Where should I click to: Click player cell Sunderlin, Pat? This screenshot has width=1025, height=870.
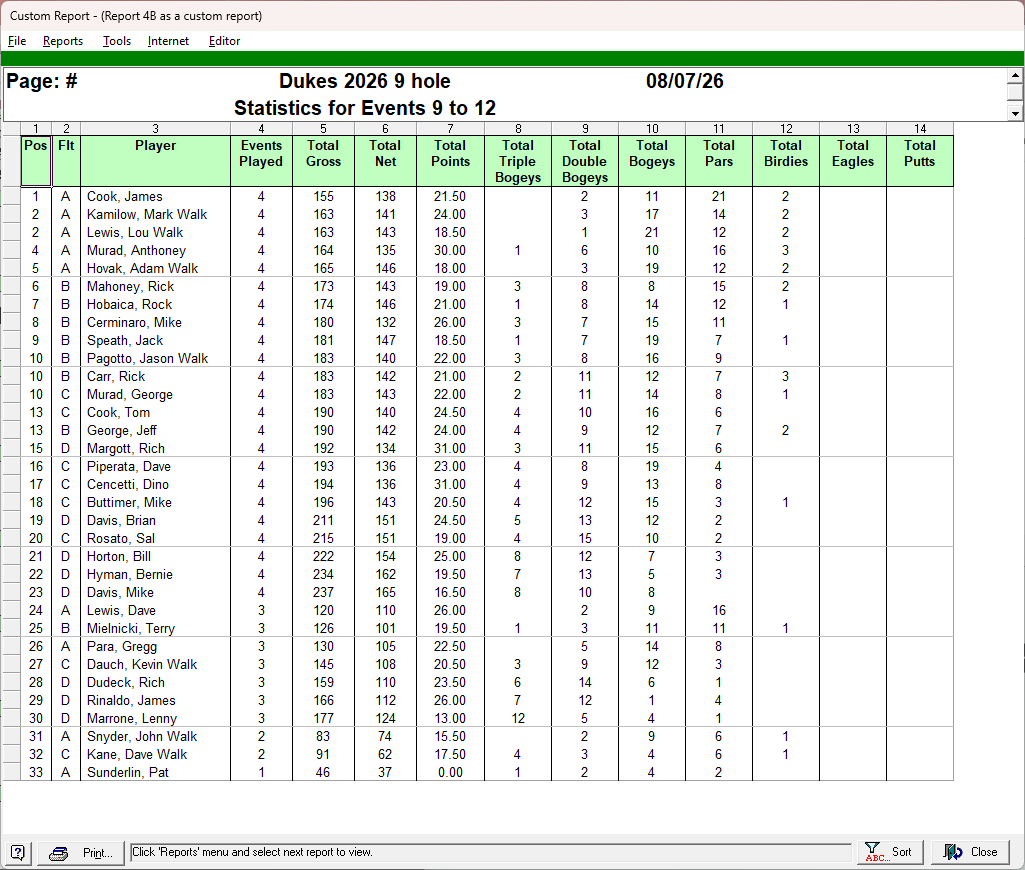156,772
